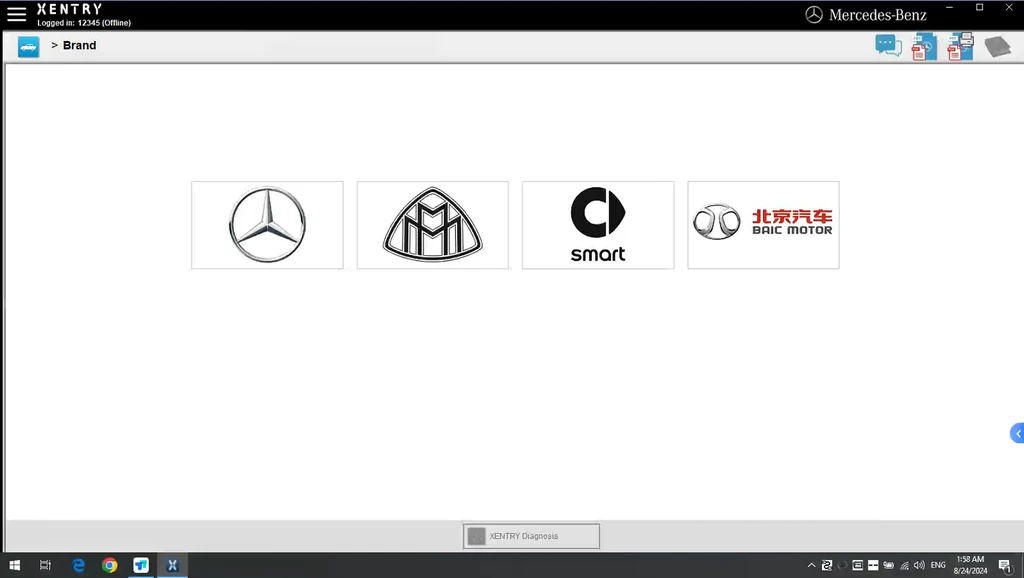
Task: Click the PDF print document icon
Action: (960, 47)
